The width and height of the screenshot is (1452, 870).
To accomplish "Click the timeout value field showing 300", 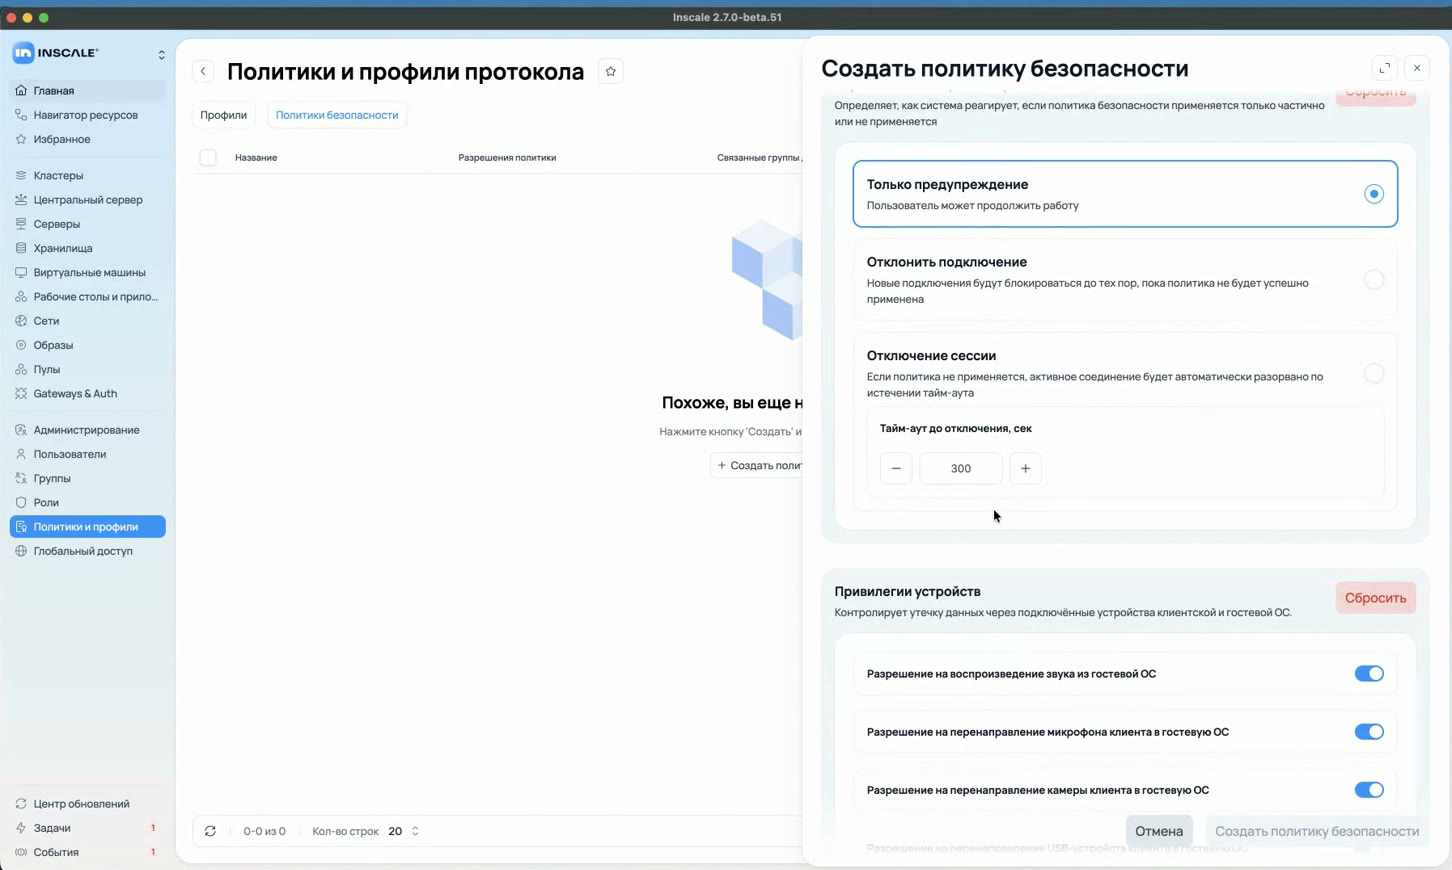I will click(x=961, y=468).
